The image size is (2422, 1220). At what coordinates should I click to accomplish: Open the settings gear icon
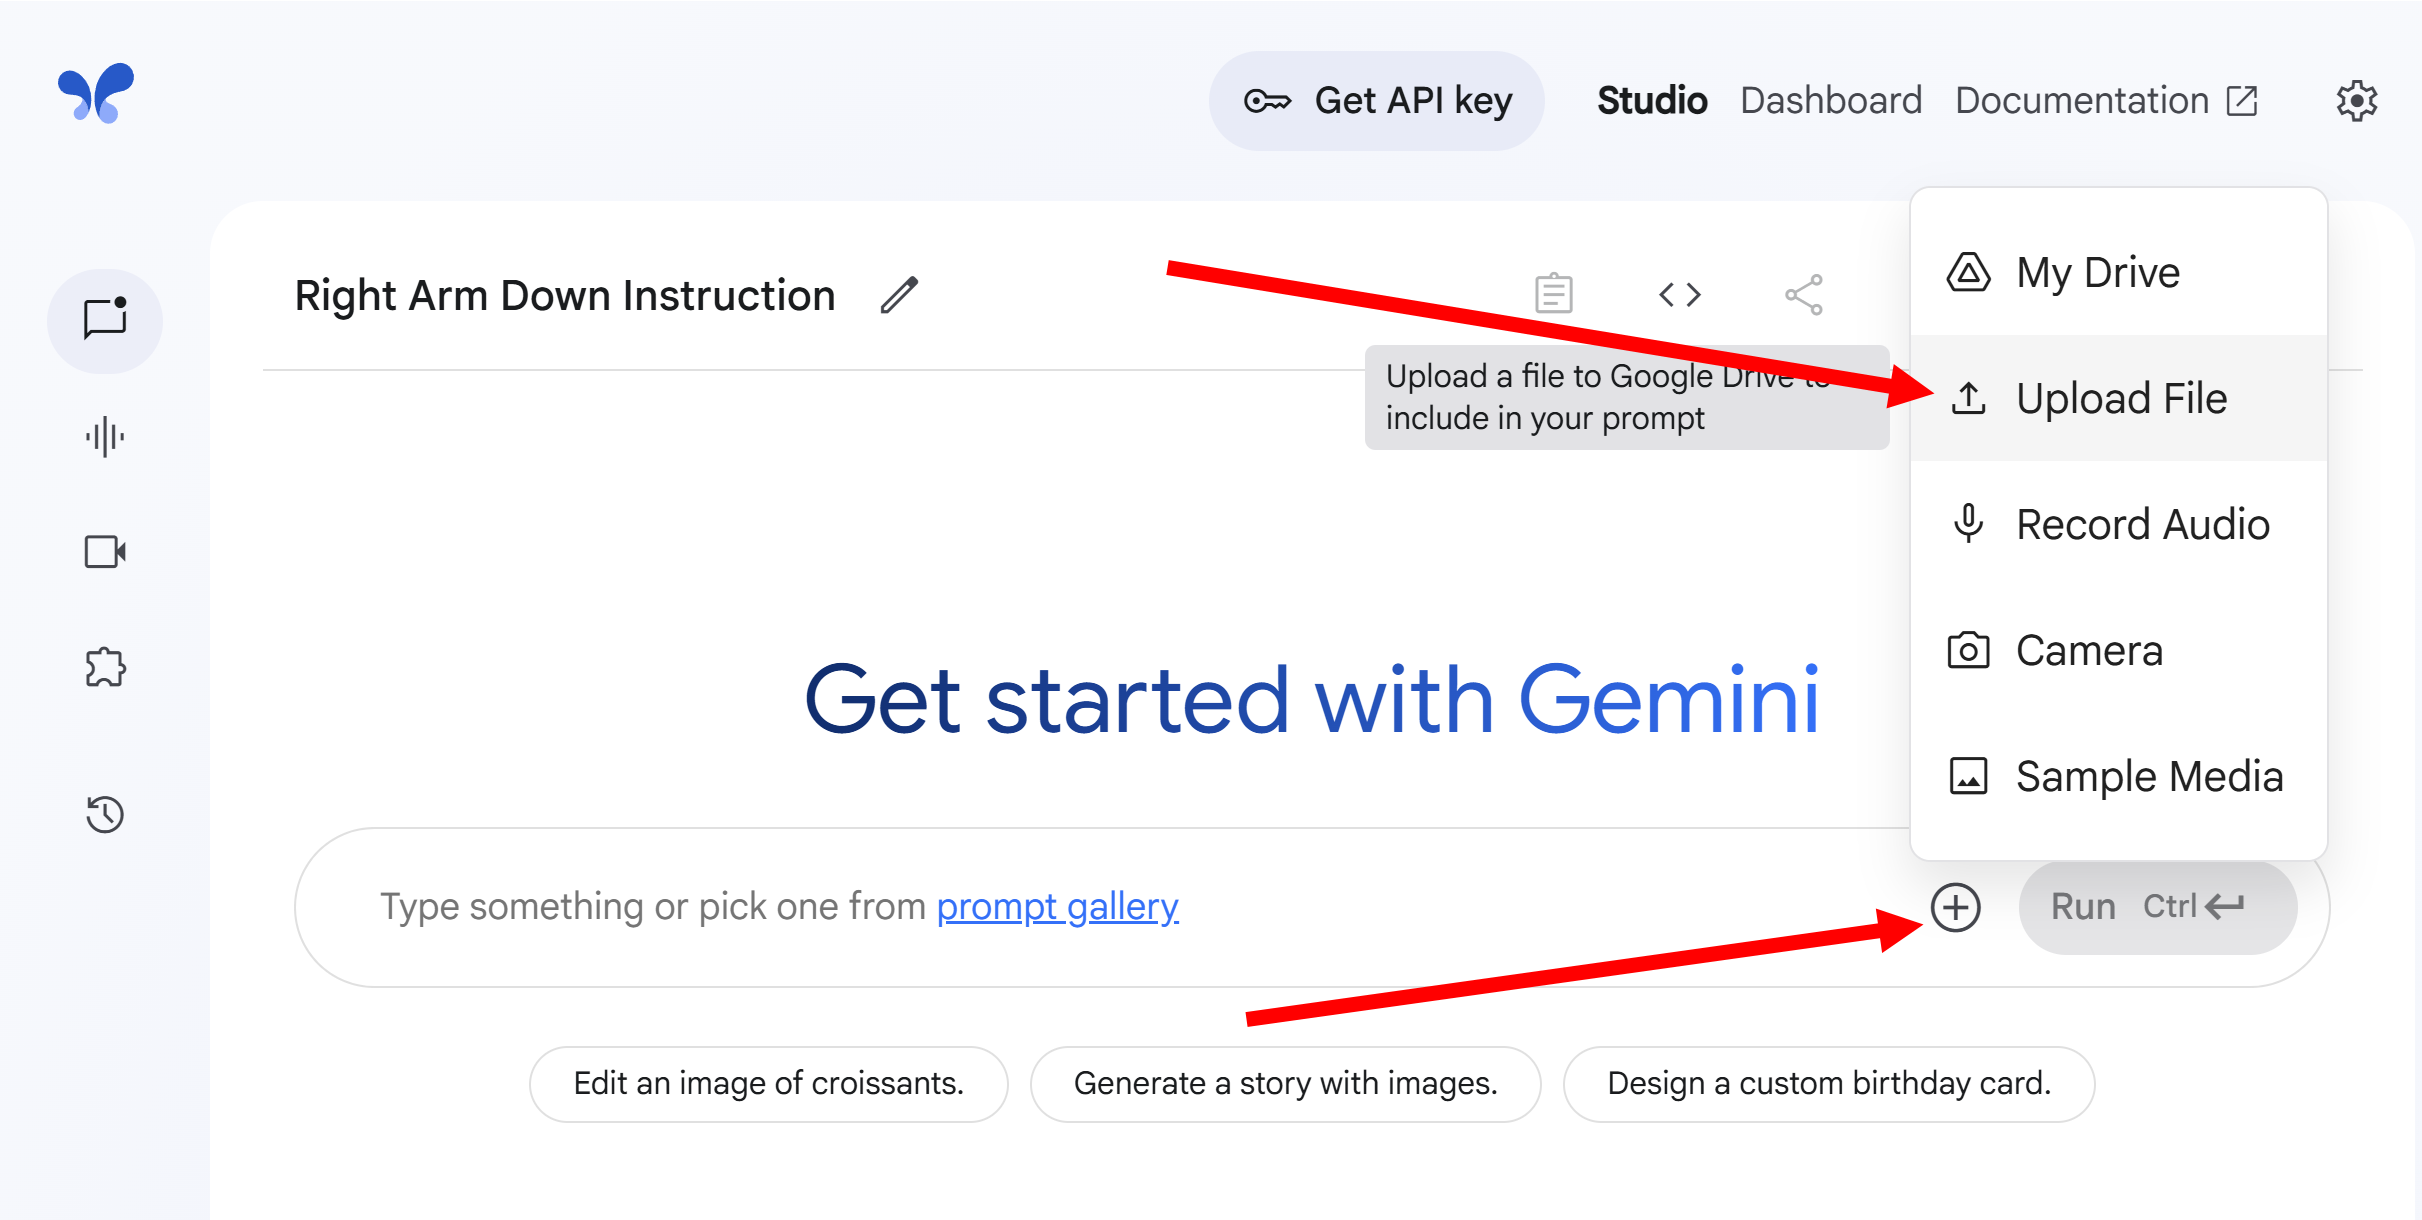(2356, 101)
